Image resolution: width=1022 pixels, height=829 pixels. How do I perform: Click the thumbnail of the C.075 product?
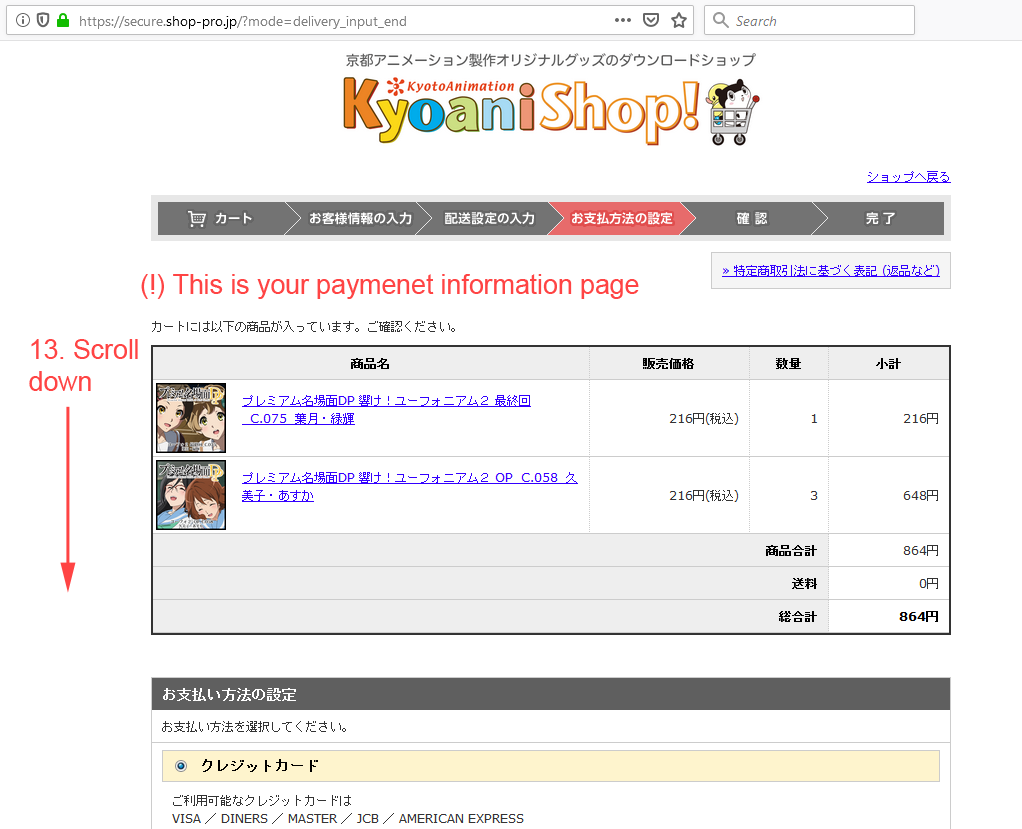point(191,418)
